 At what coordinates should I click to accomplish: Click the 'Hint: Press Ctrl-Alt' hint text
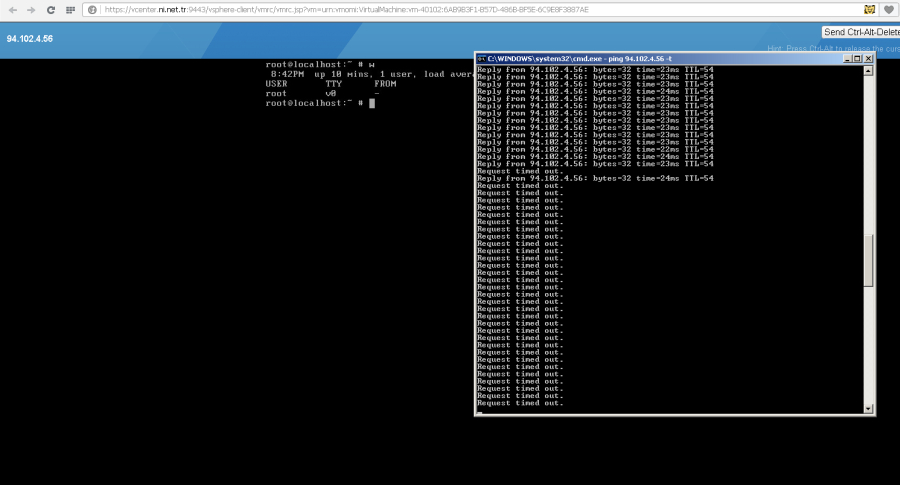(x=833, y=49)
